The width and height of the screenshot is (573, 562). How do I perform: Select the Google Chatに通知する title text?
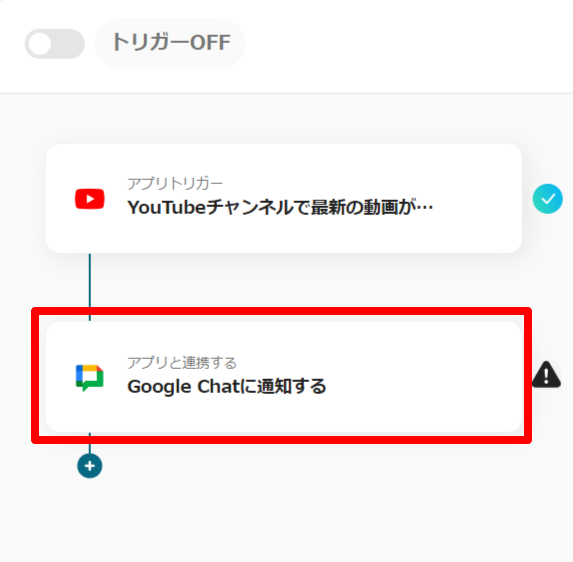(x=227, y=387)
